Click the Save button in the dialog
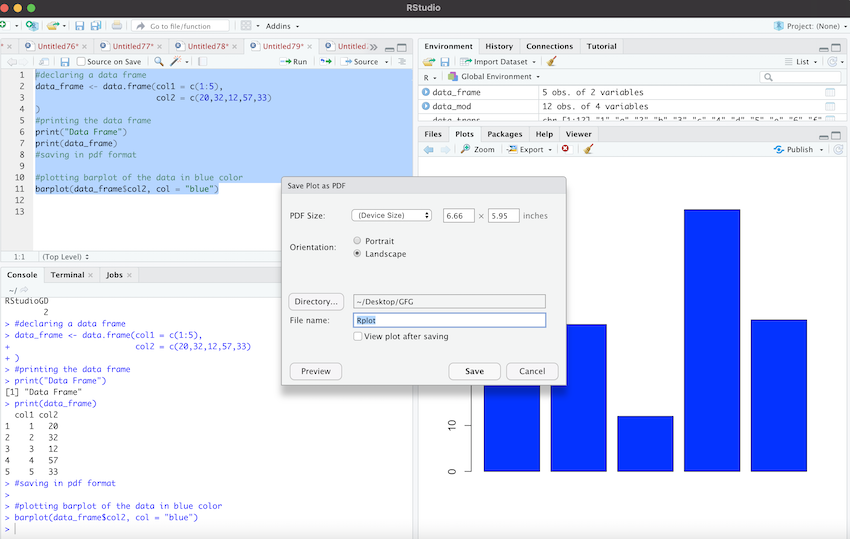The image size is (850, 539). [474, 371]
